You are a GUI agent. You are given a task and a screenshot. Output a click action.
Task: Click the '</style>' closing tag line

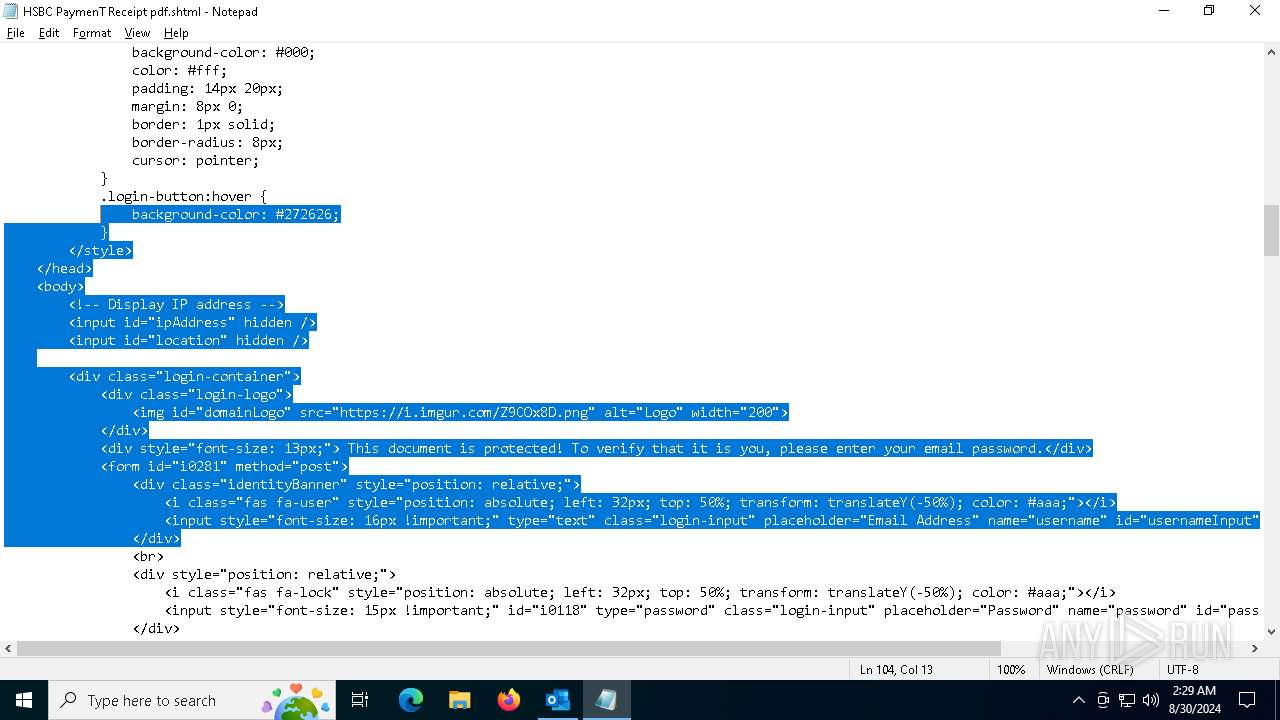click(x=100, y=250)
